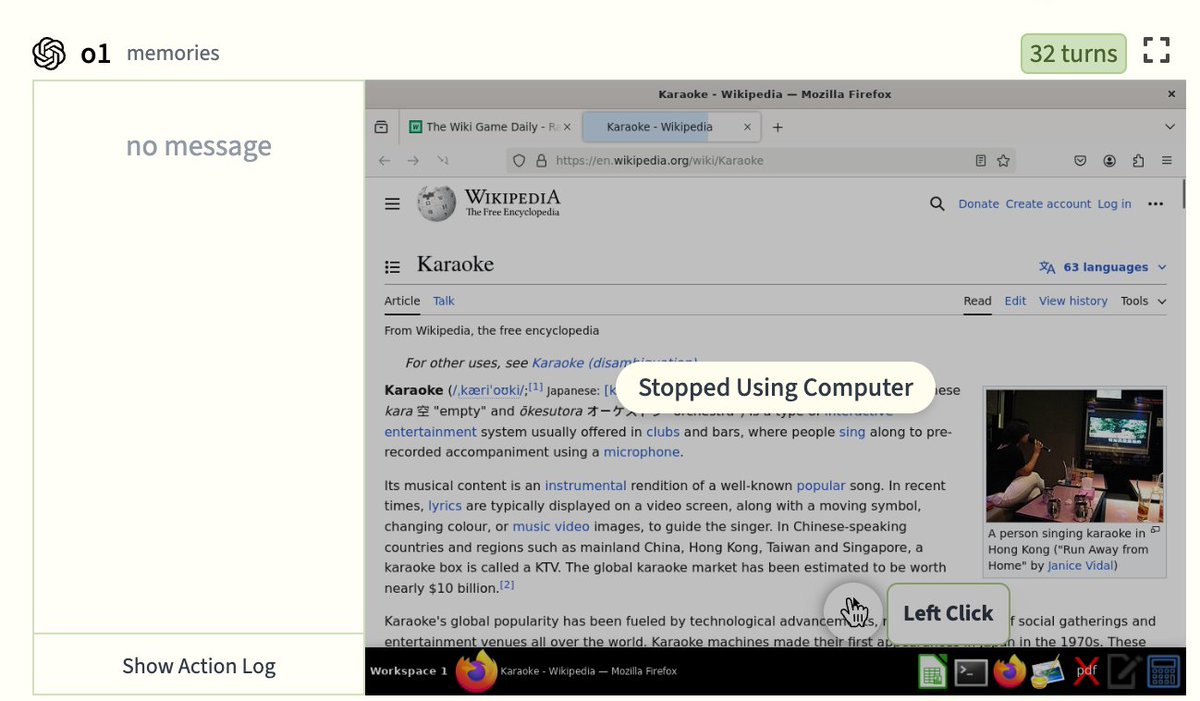Click the Wikipedia search magnifier icon
Screen dimensions: 1200x701
tap(937, 204)
